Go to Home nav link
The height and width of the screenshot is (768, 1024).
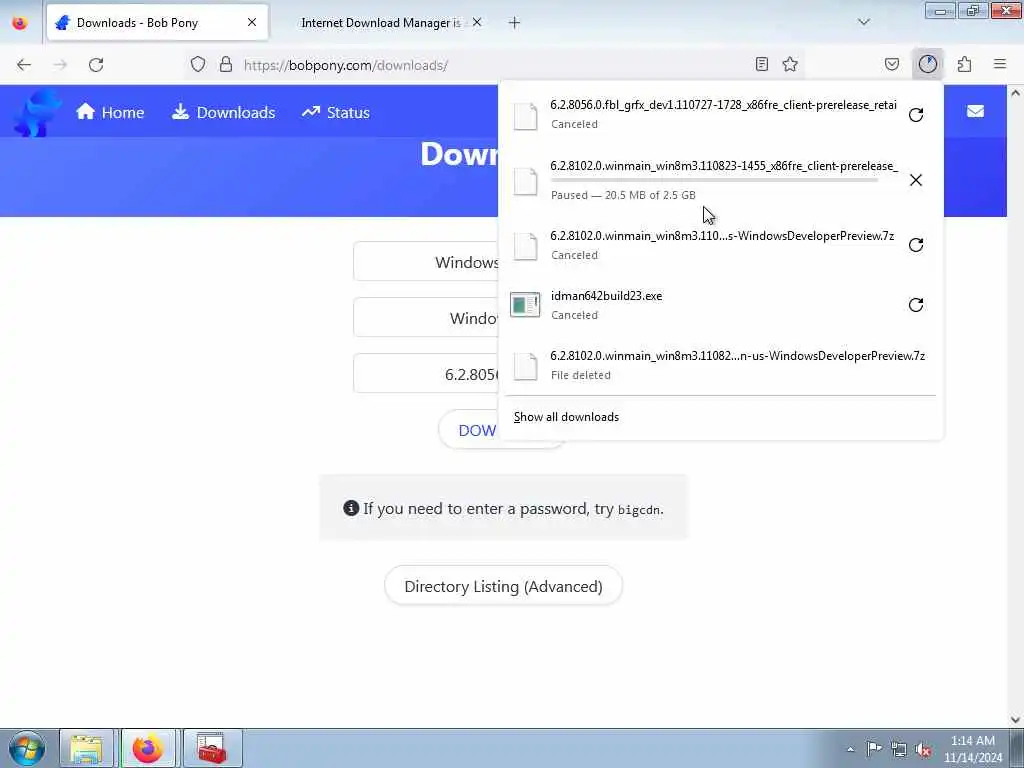click(x=110, y=112)
